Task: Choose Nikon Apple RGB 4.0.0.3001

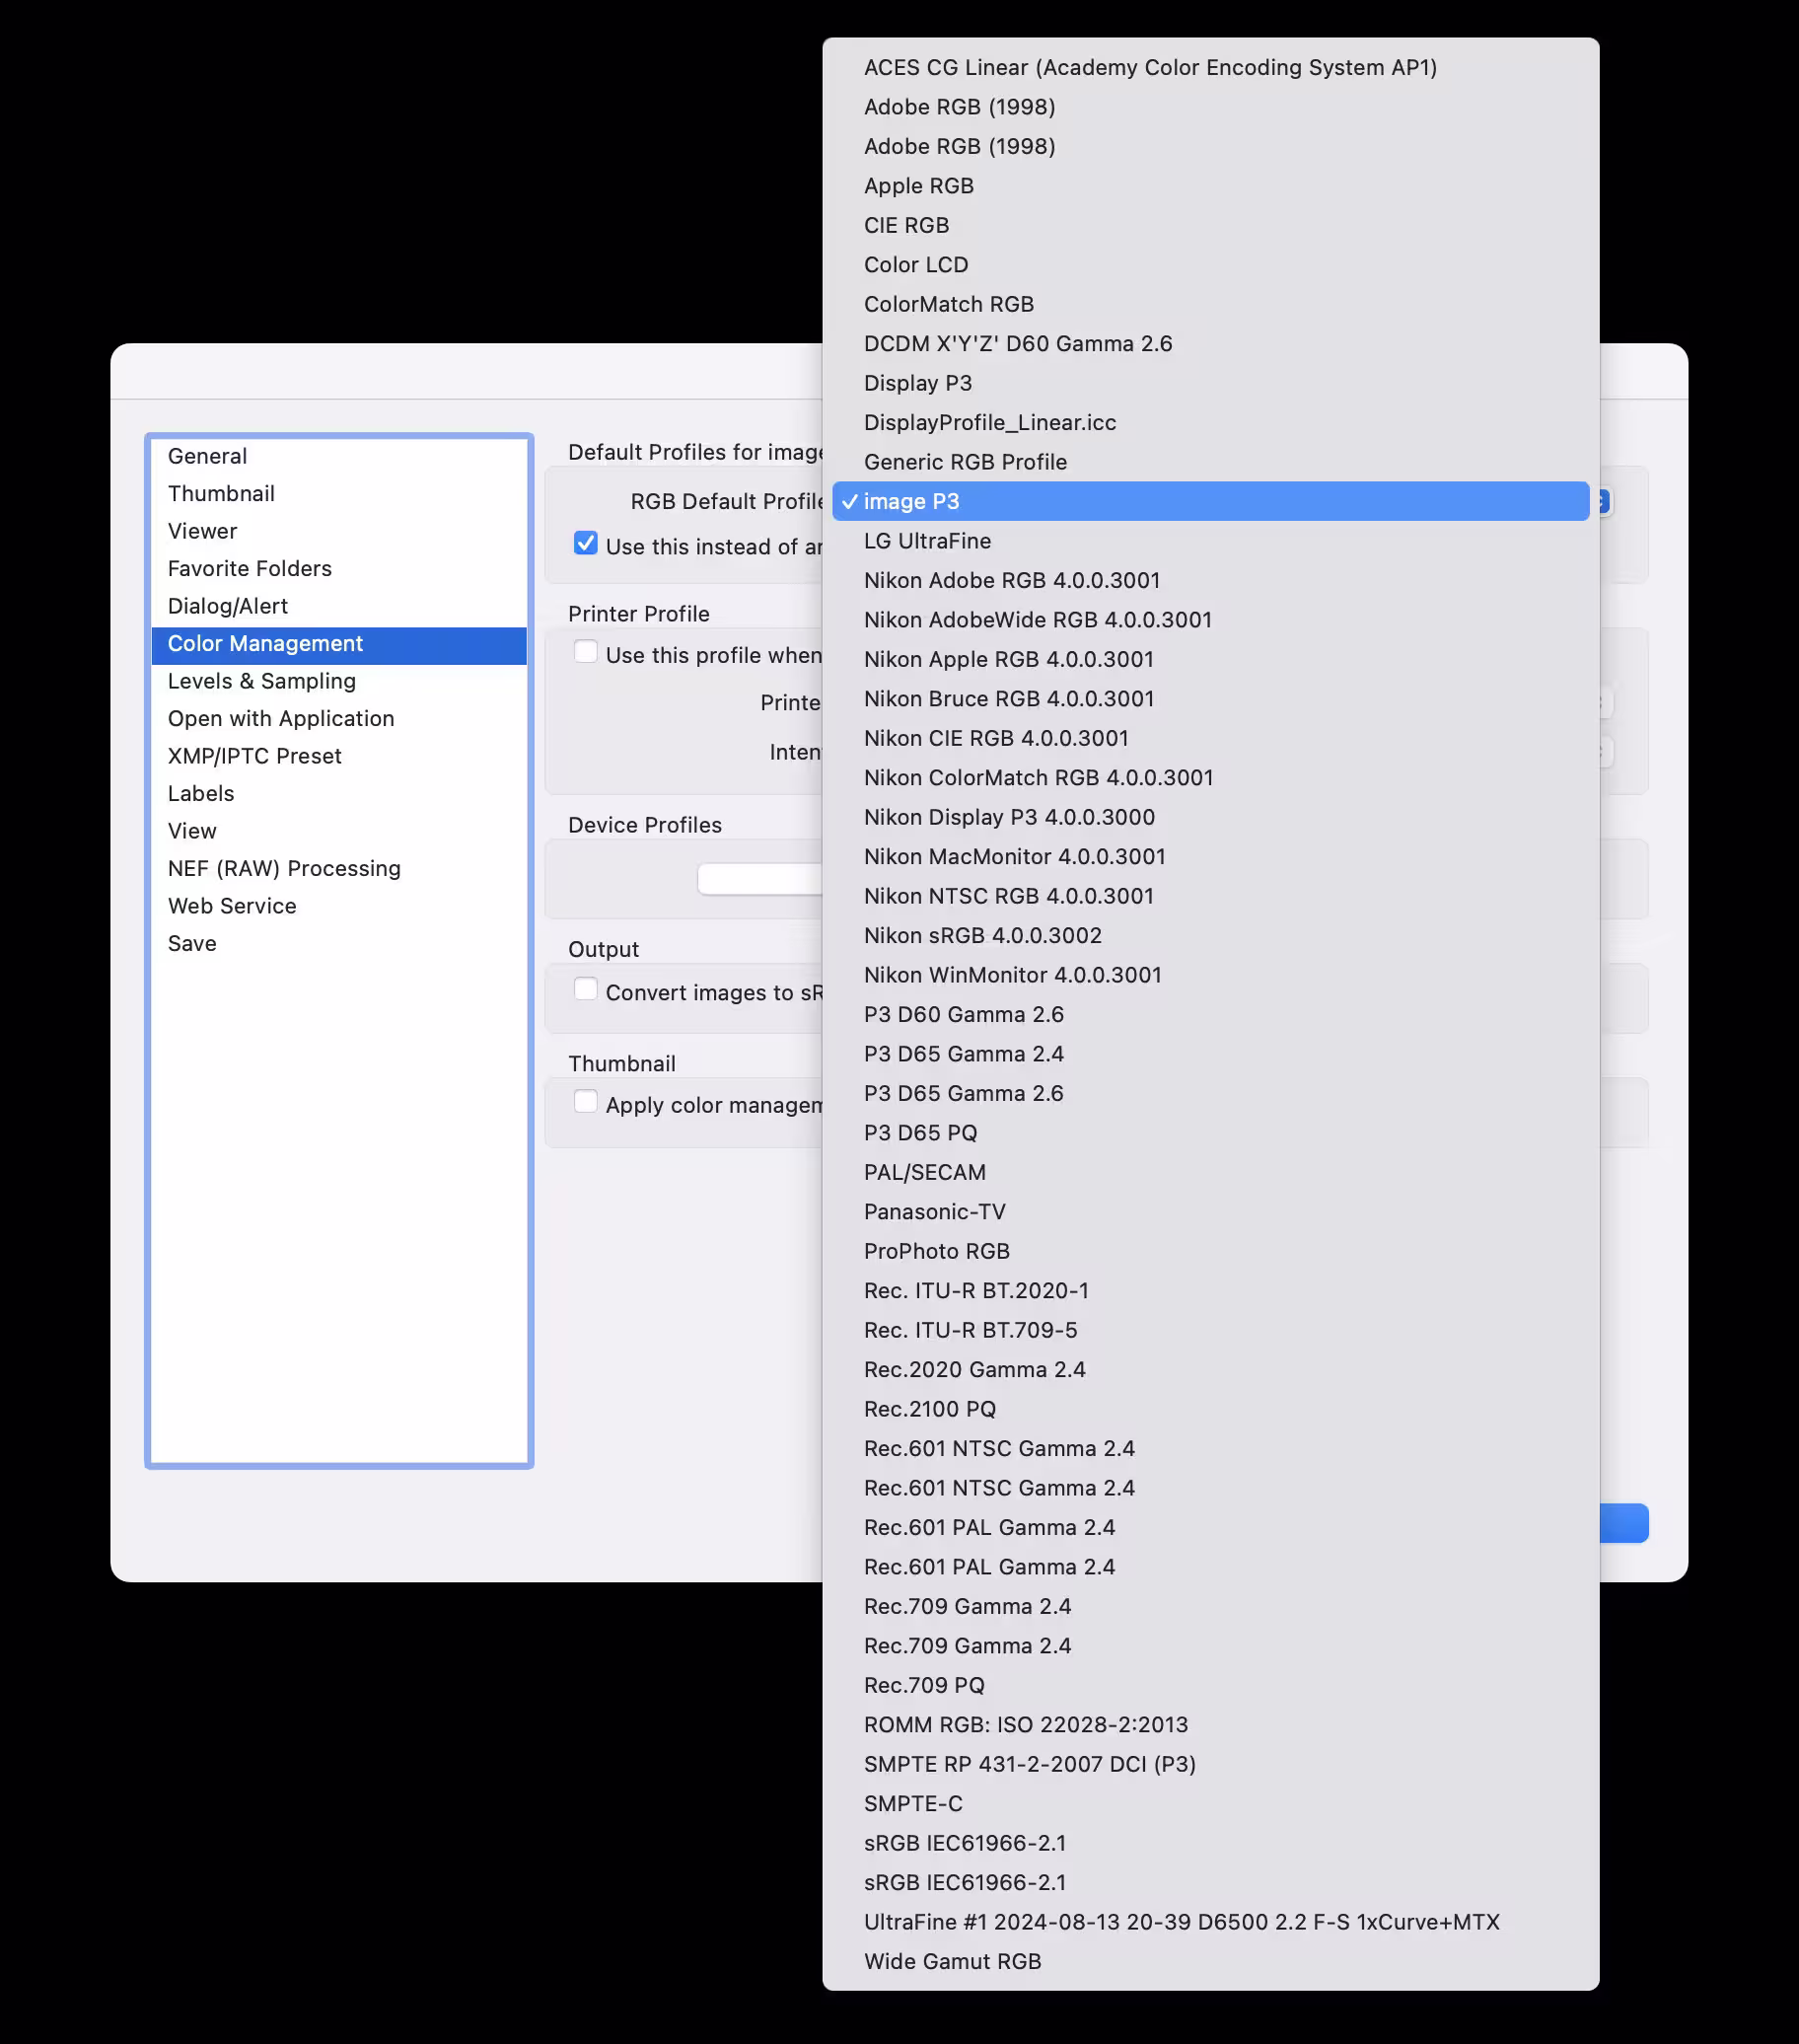Action: (1210, 660)
